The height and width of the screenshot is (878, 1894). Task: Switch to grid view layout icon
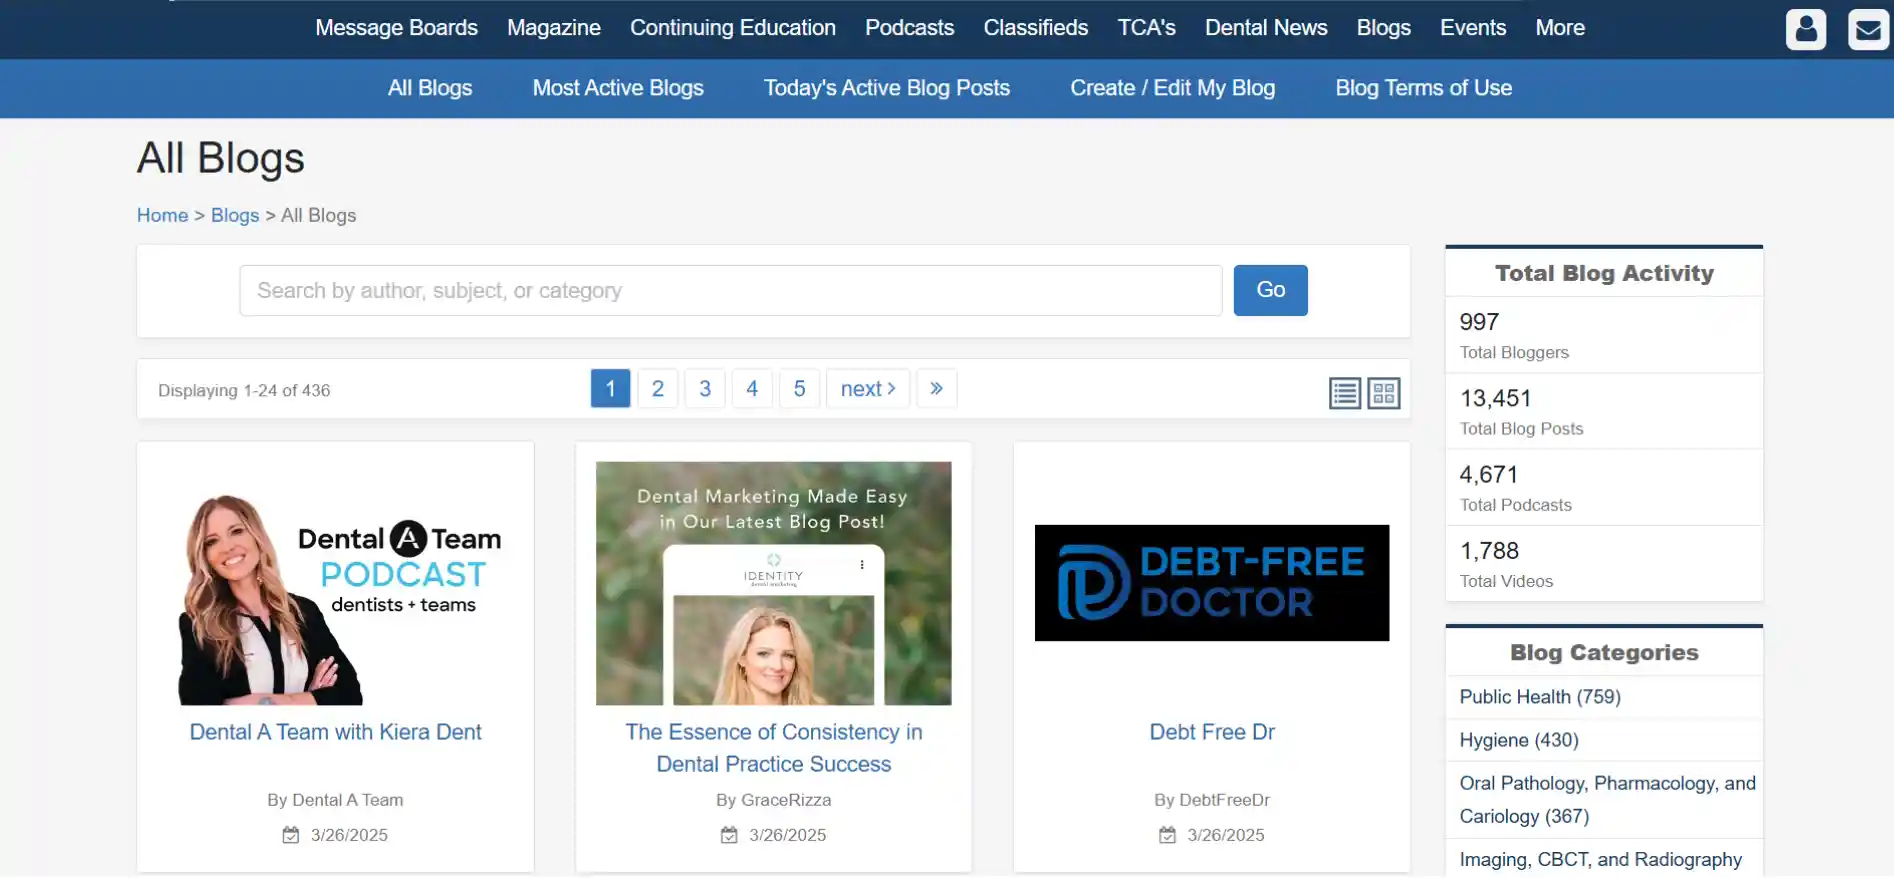[1384, 394]
